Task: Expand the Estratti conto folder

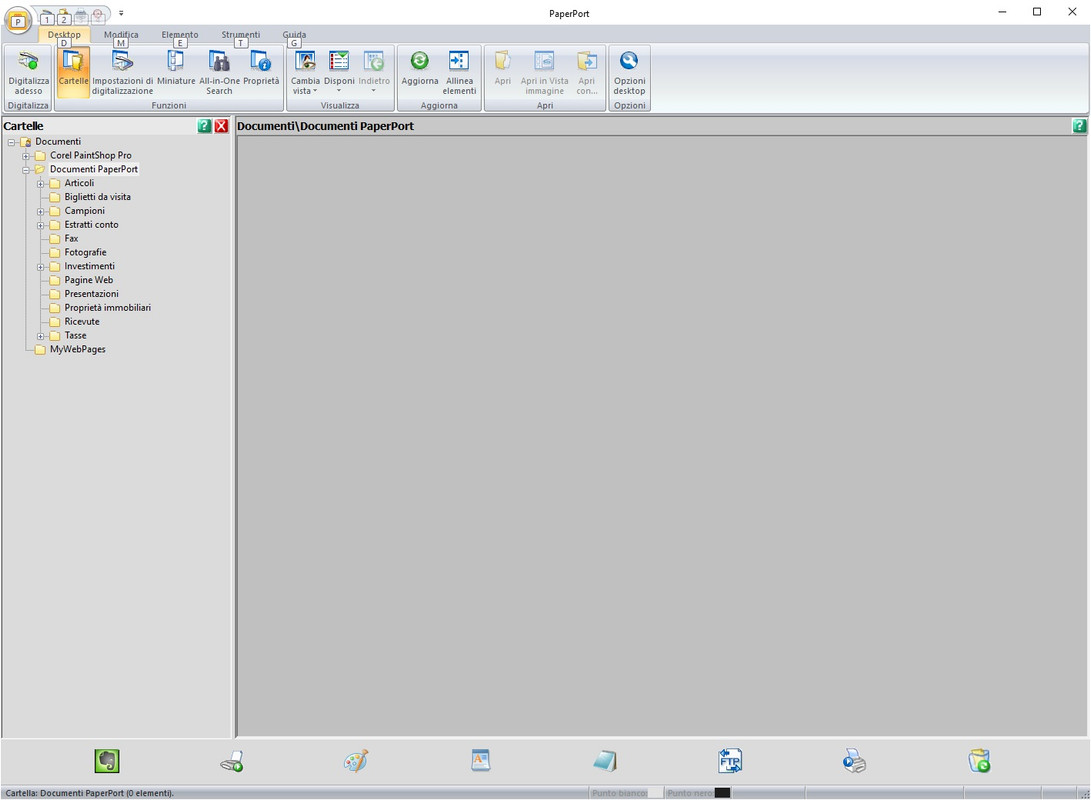Action: (40, 225)
